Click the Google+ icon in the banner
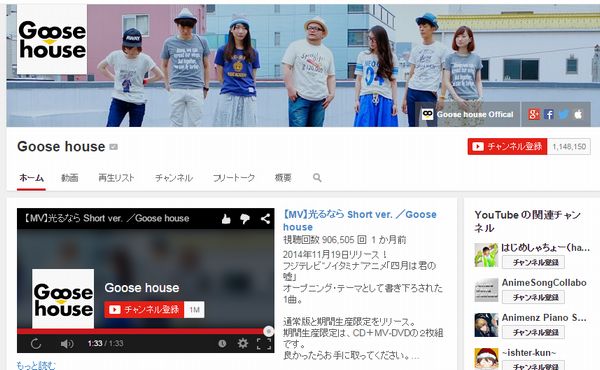Viewport: 600px width, 370px height. point(534,114)
